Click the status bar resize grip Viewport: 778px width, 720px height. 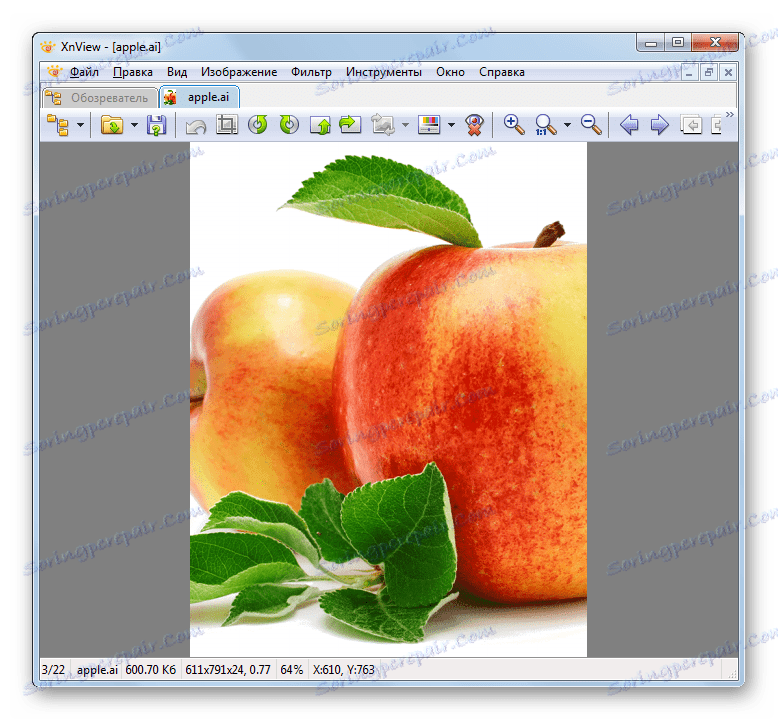pyautogui.click(x=732, y=673)
